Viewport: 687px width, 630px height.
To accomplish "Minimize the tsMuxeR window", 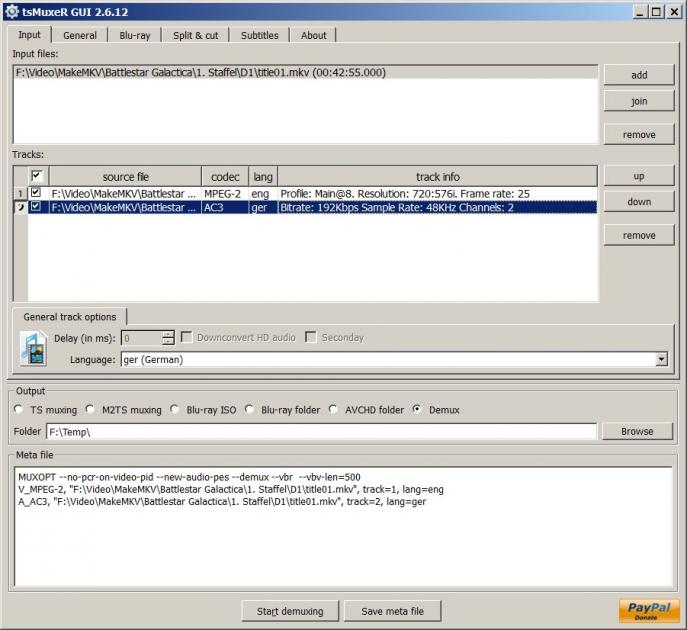I will (x=640, y=12).
